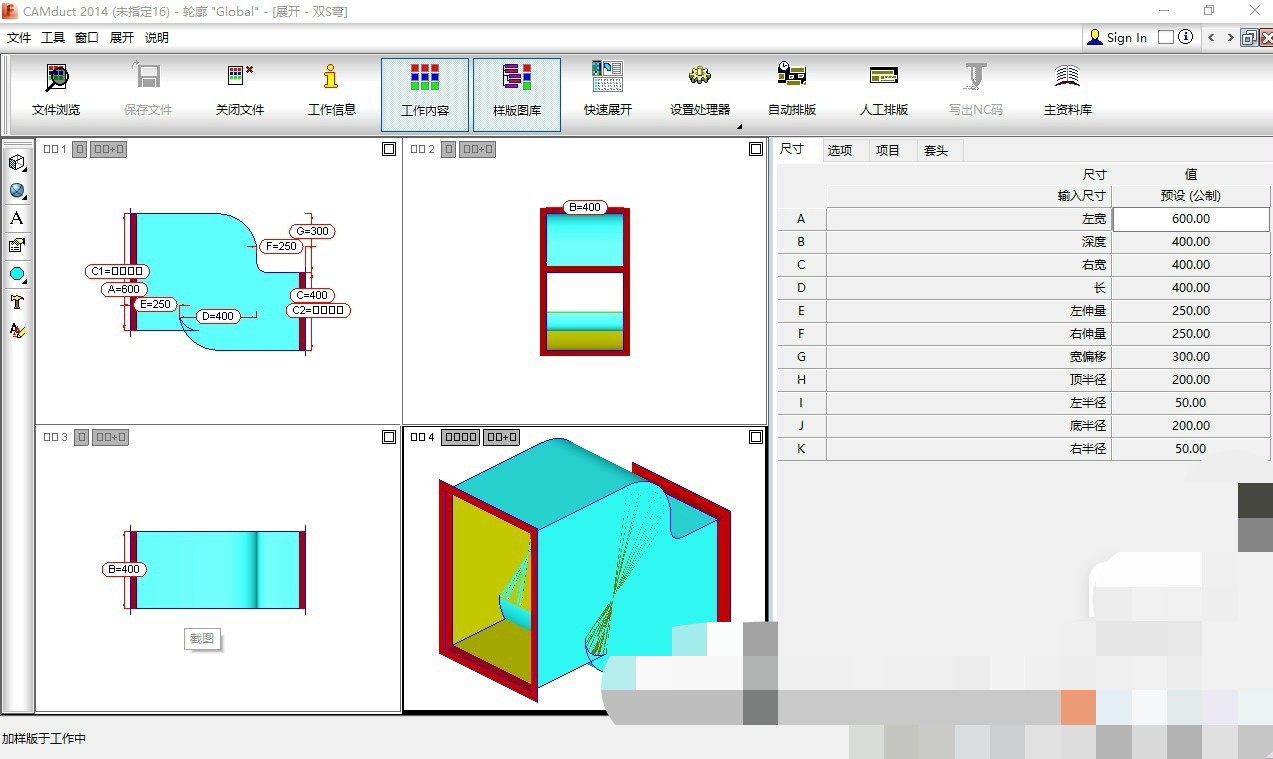The width and height of the screenshot is (1273, 759).
Task: Select the 深度 row B value 400.00
Action: (x=1191, y=241)
